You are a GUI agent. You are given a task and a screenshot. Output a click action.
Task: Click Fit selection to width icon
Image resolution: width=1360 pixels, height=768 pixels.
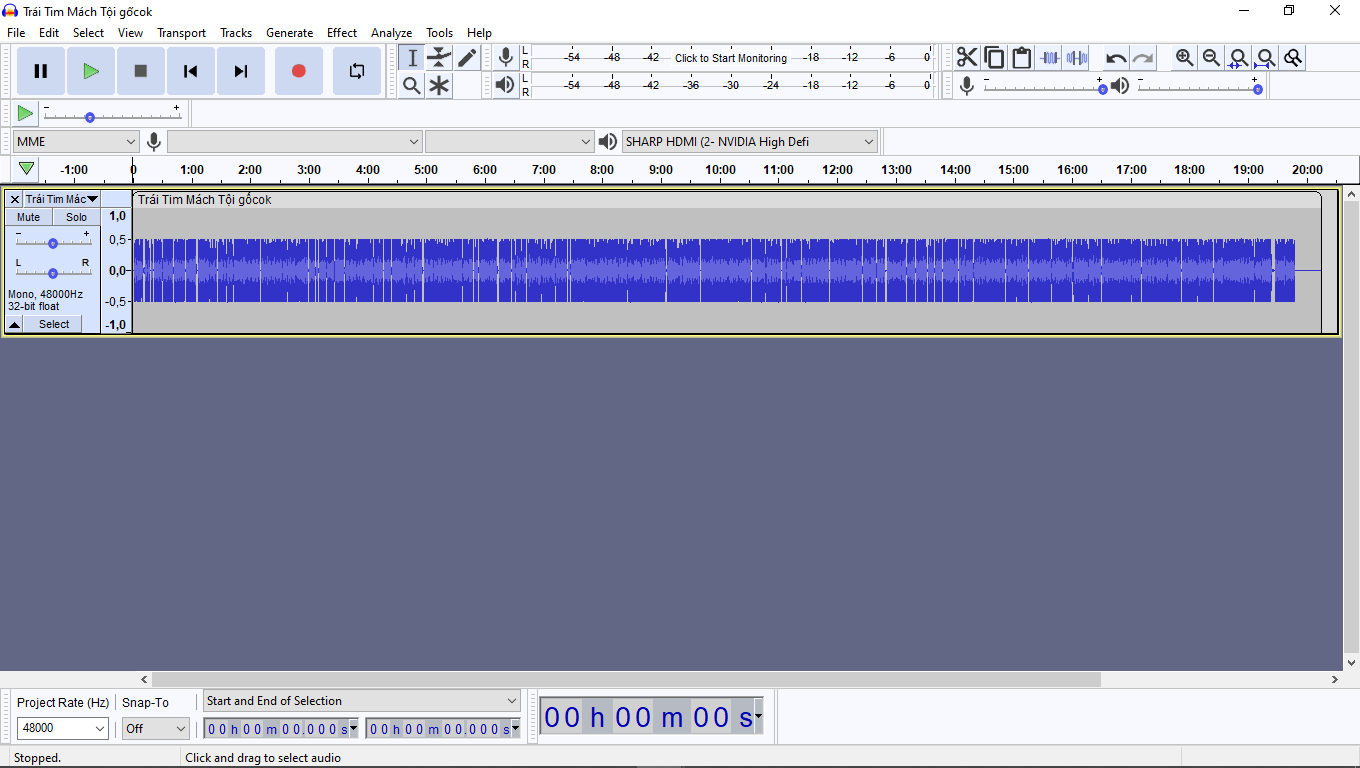(x=1239, y=58)
